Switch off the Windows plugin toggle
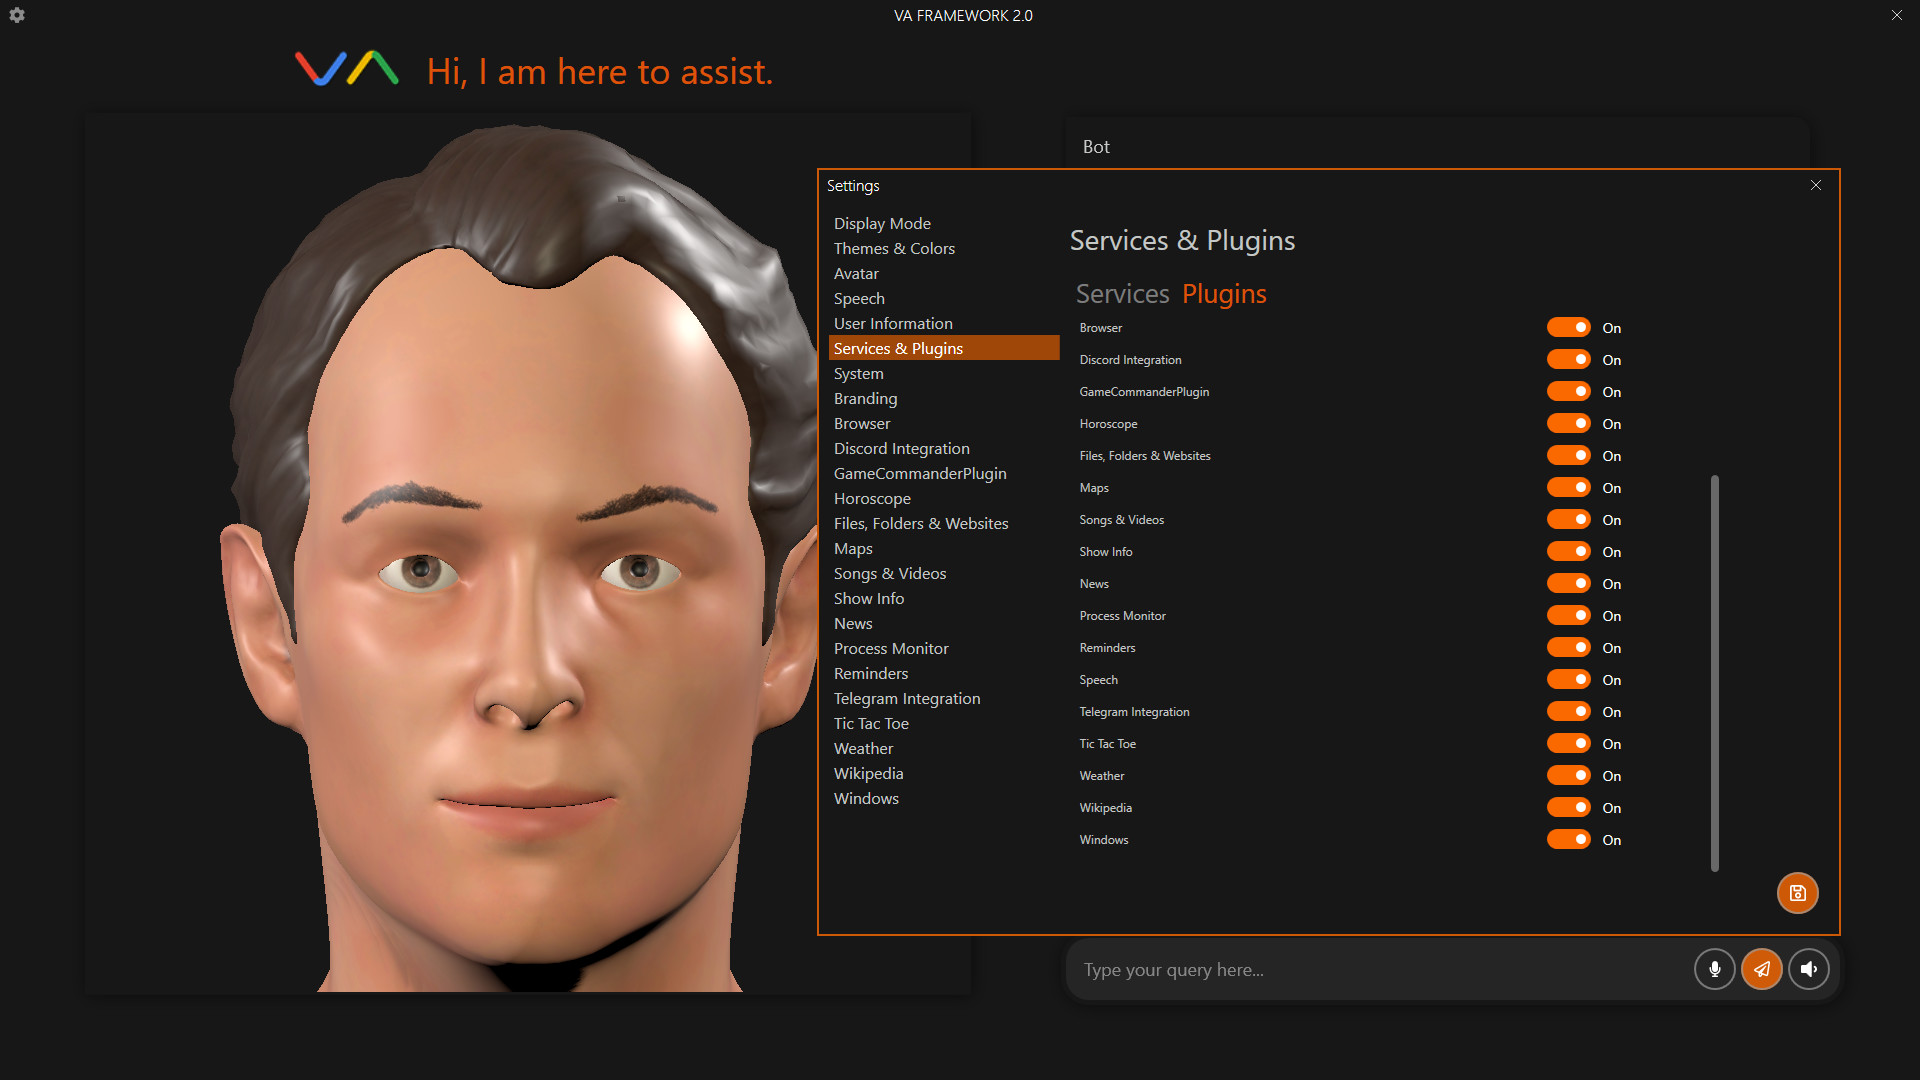The height and width of the screenshot is (1080, 1920). [1568, 840]
